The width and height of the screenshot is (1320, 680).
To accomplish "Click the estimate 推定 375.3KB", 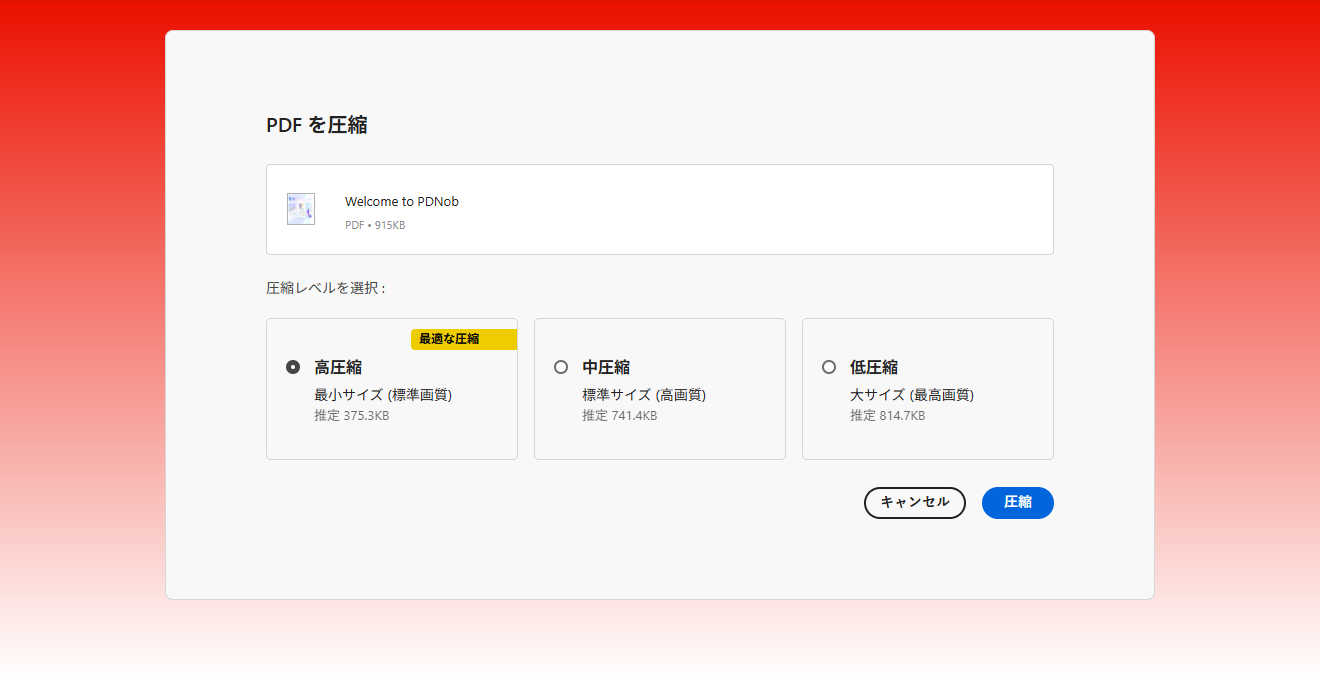I will [352, 416].
